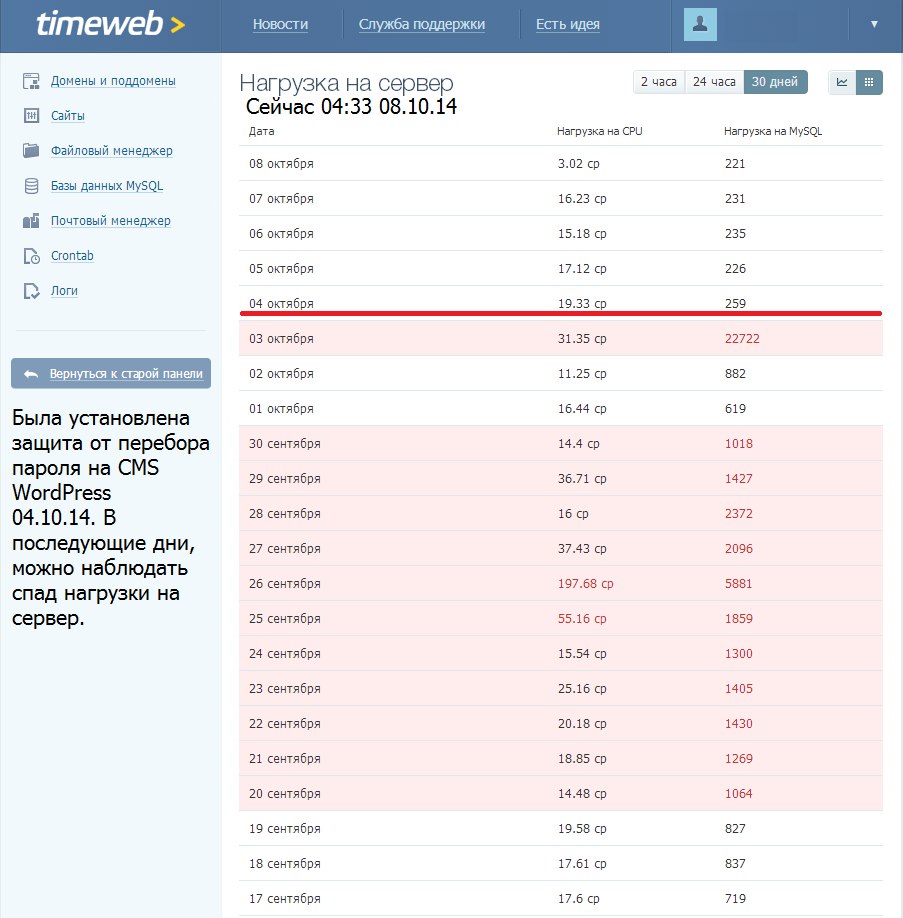This screenshot has width=903, height=918.
Task: Open the Есть идея link
Action: pyautogui.click(x=567, y=25)
